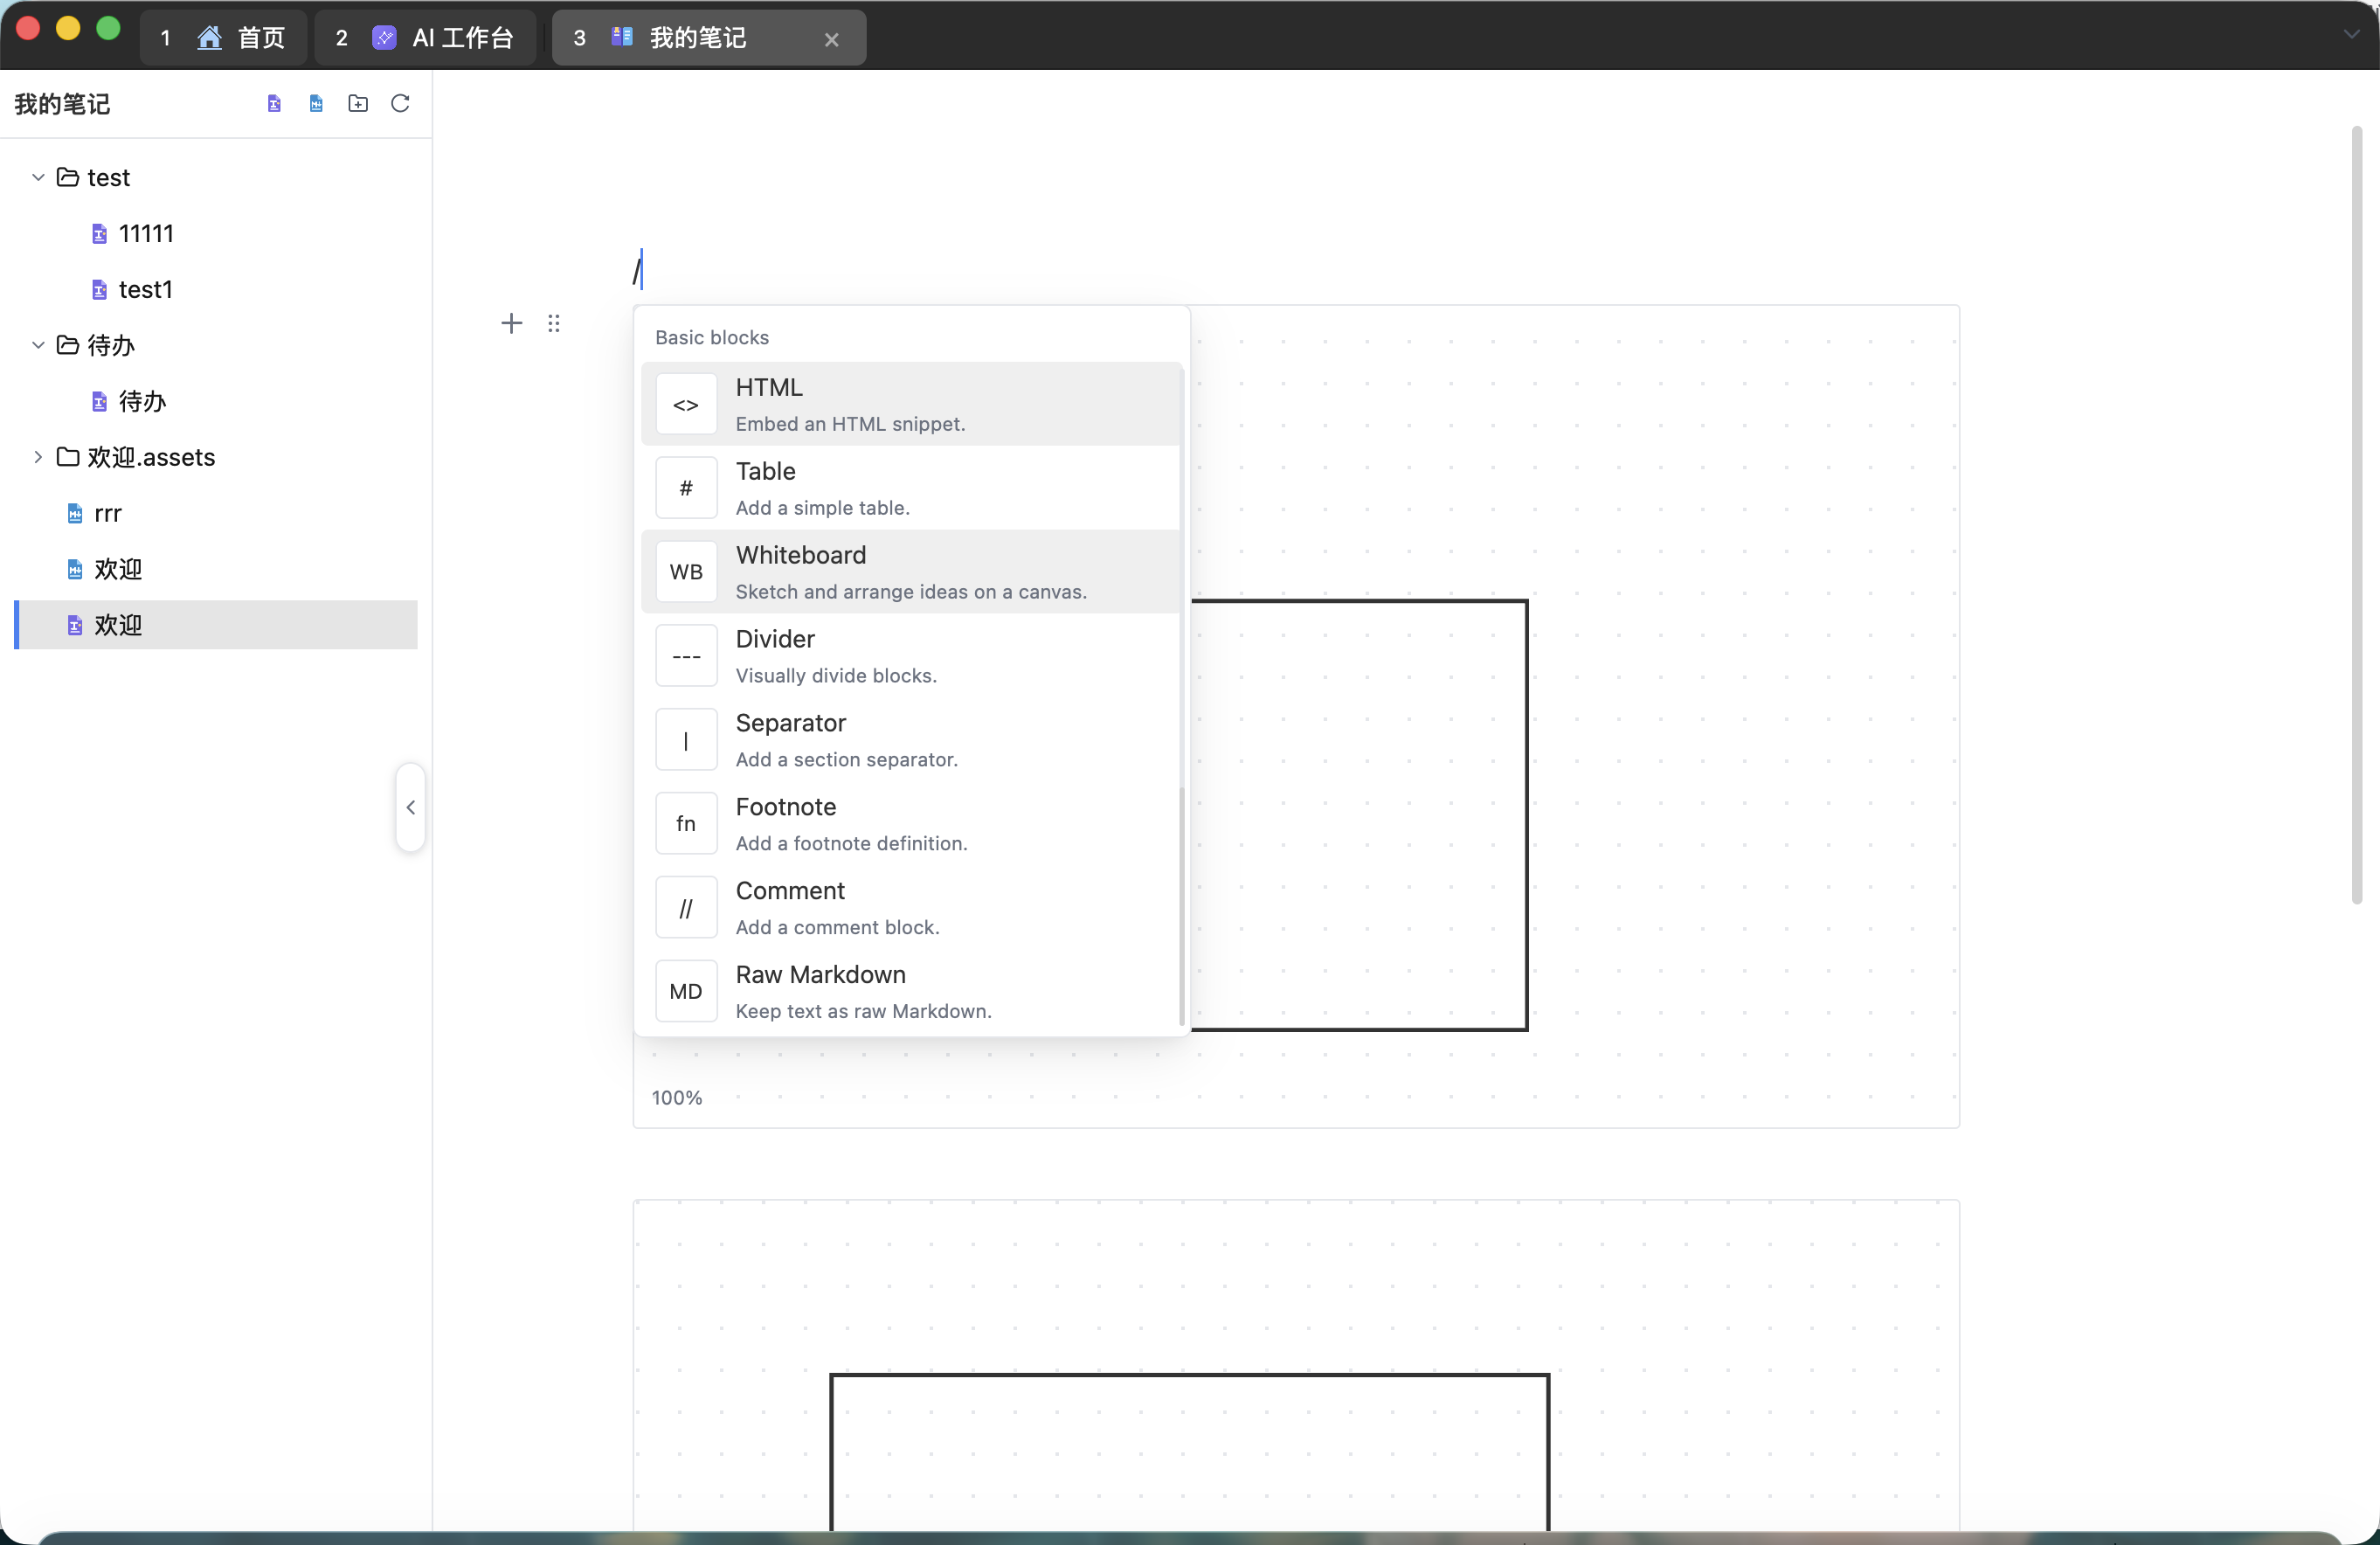Create a new folder via sidebar icon
This screenshot has height=1545, width=2380.
tap(358, 104)
